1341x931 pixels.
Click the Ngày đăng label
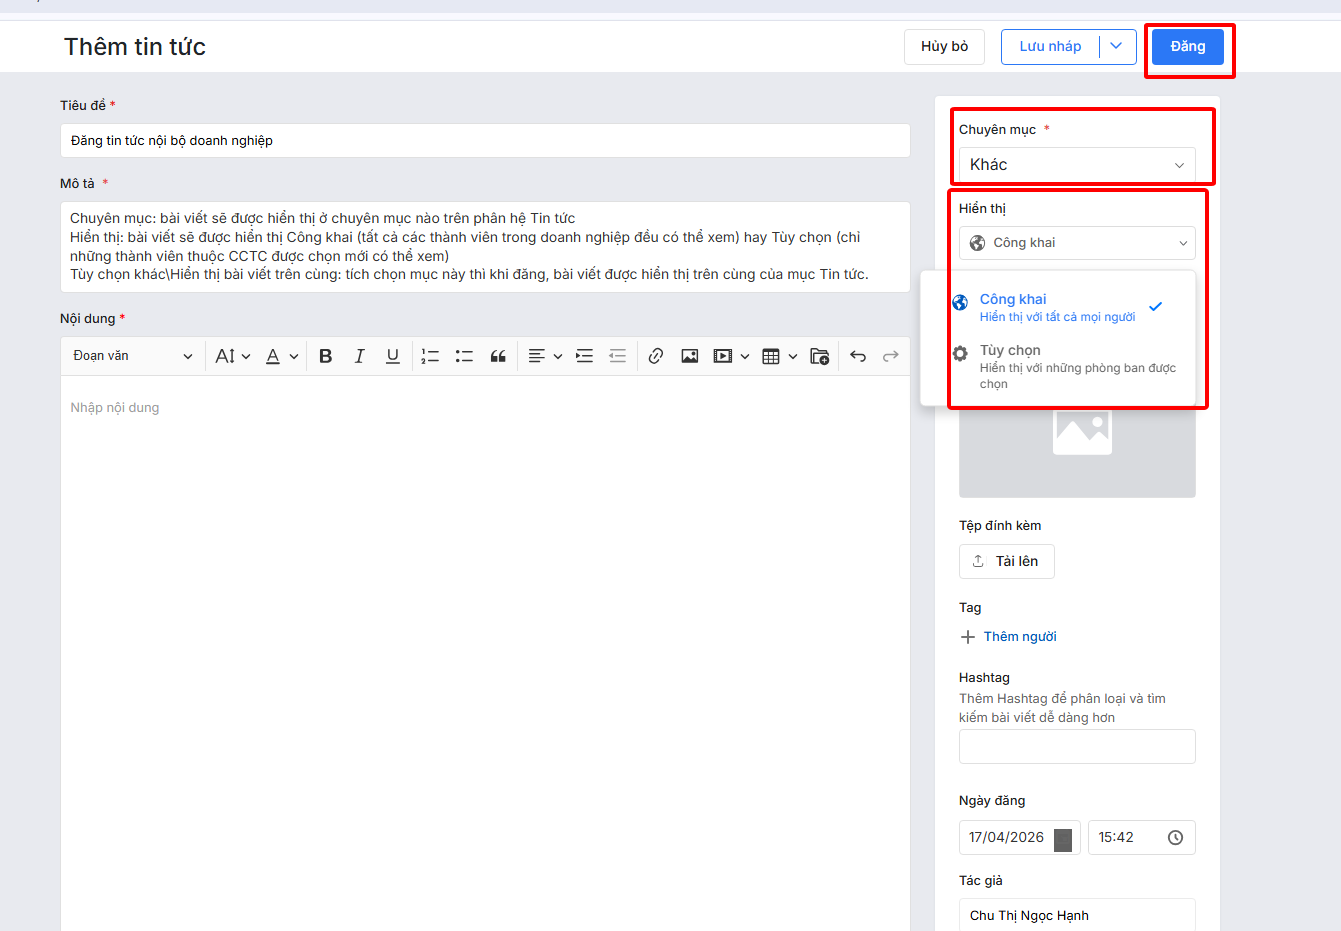coord(992,801)
